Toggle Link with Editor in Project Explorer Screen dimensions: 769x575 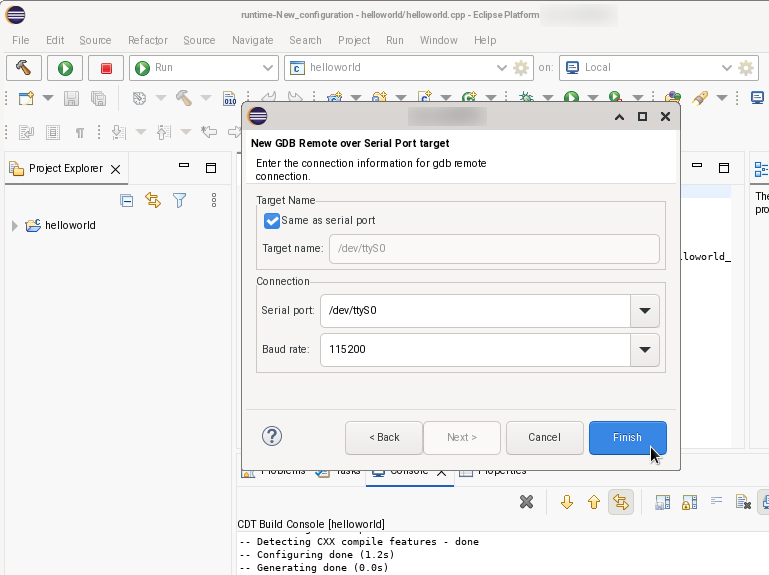point(153,200)
